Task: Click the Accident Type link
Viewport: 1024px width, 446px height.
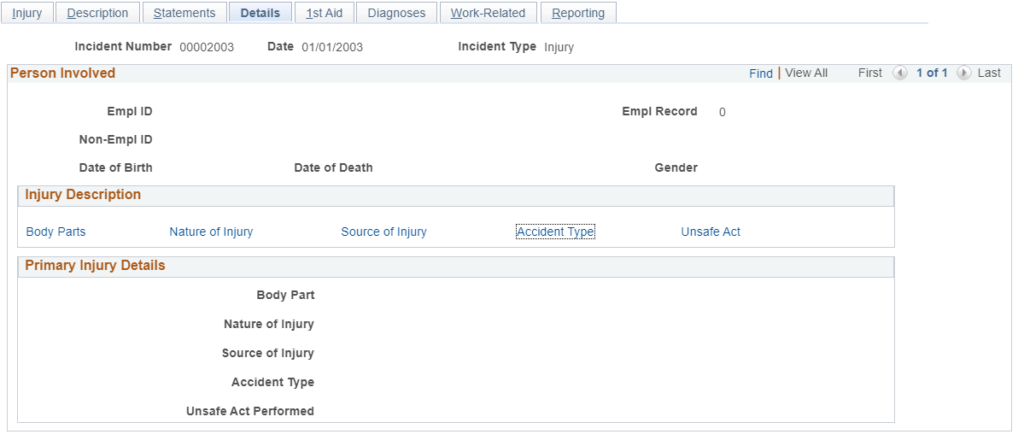Action: pyautogui.click(x=555, y=232)
